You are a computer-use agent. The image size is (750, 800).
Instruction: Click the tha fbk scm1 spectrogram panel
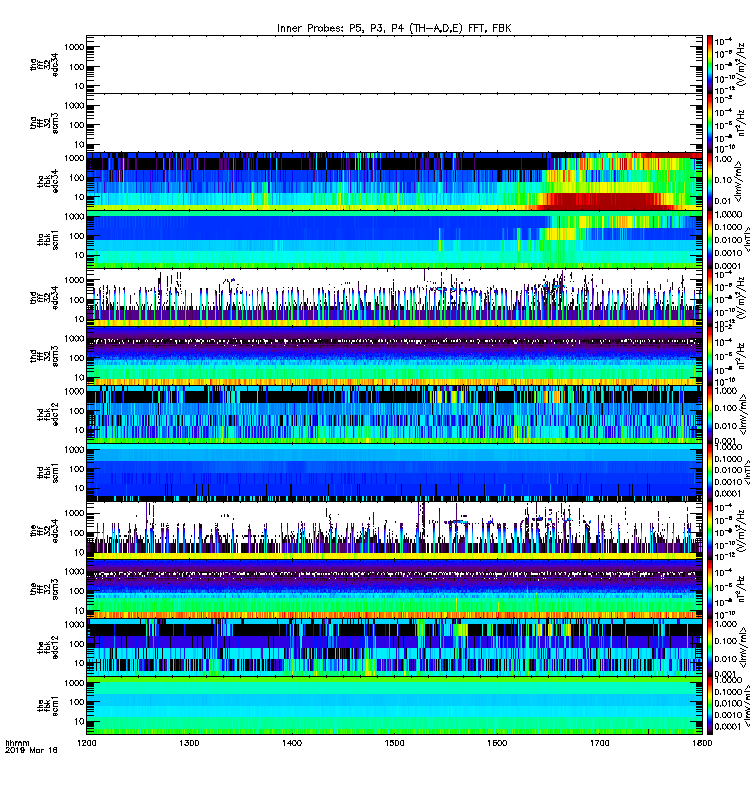(x=394, y=239)
